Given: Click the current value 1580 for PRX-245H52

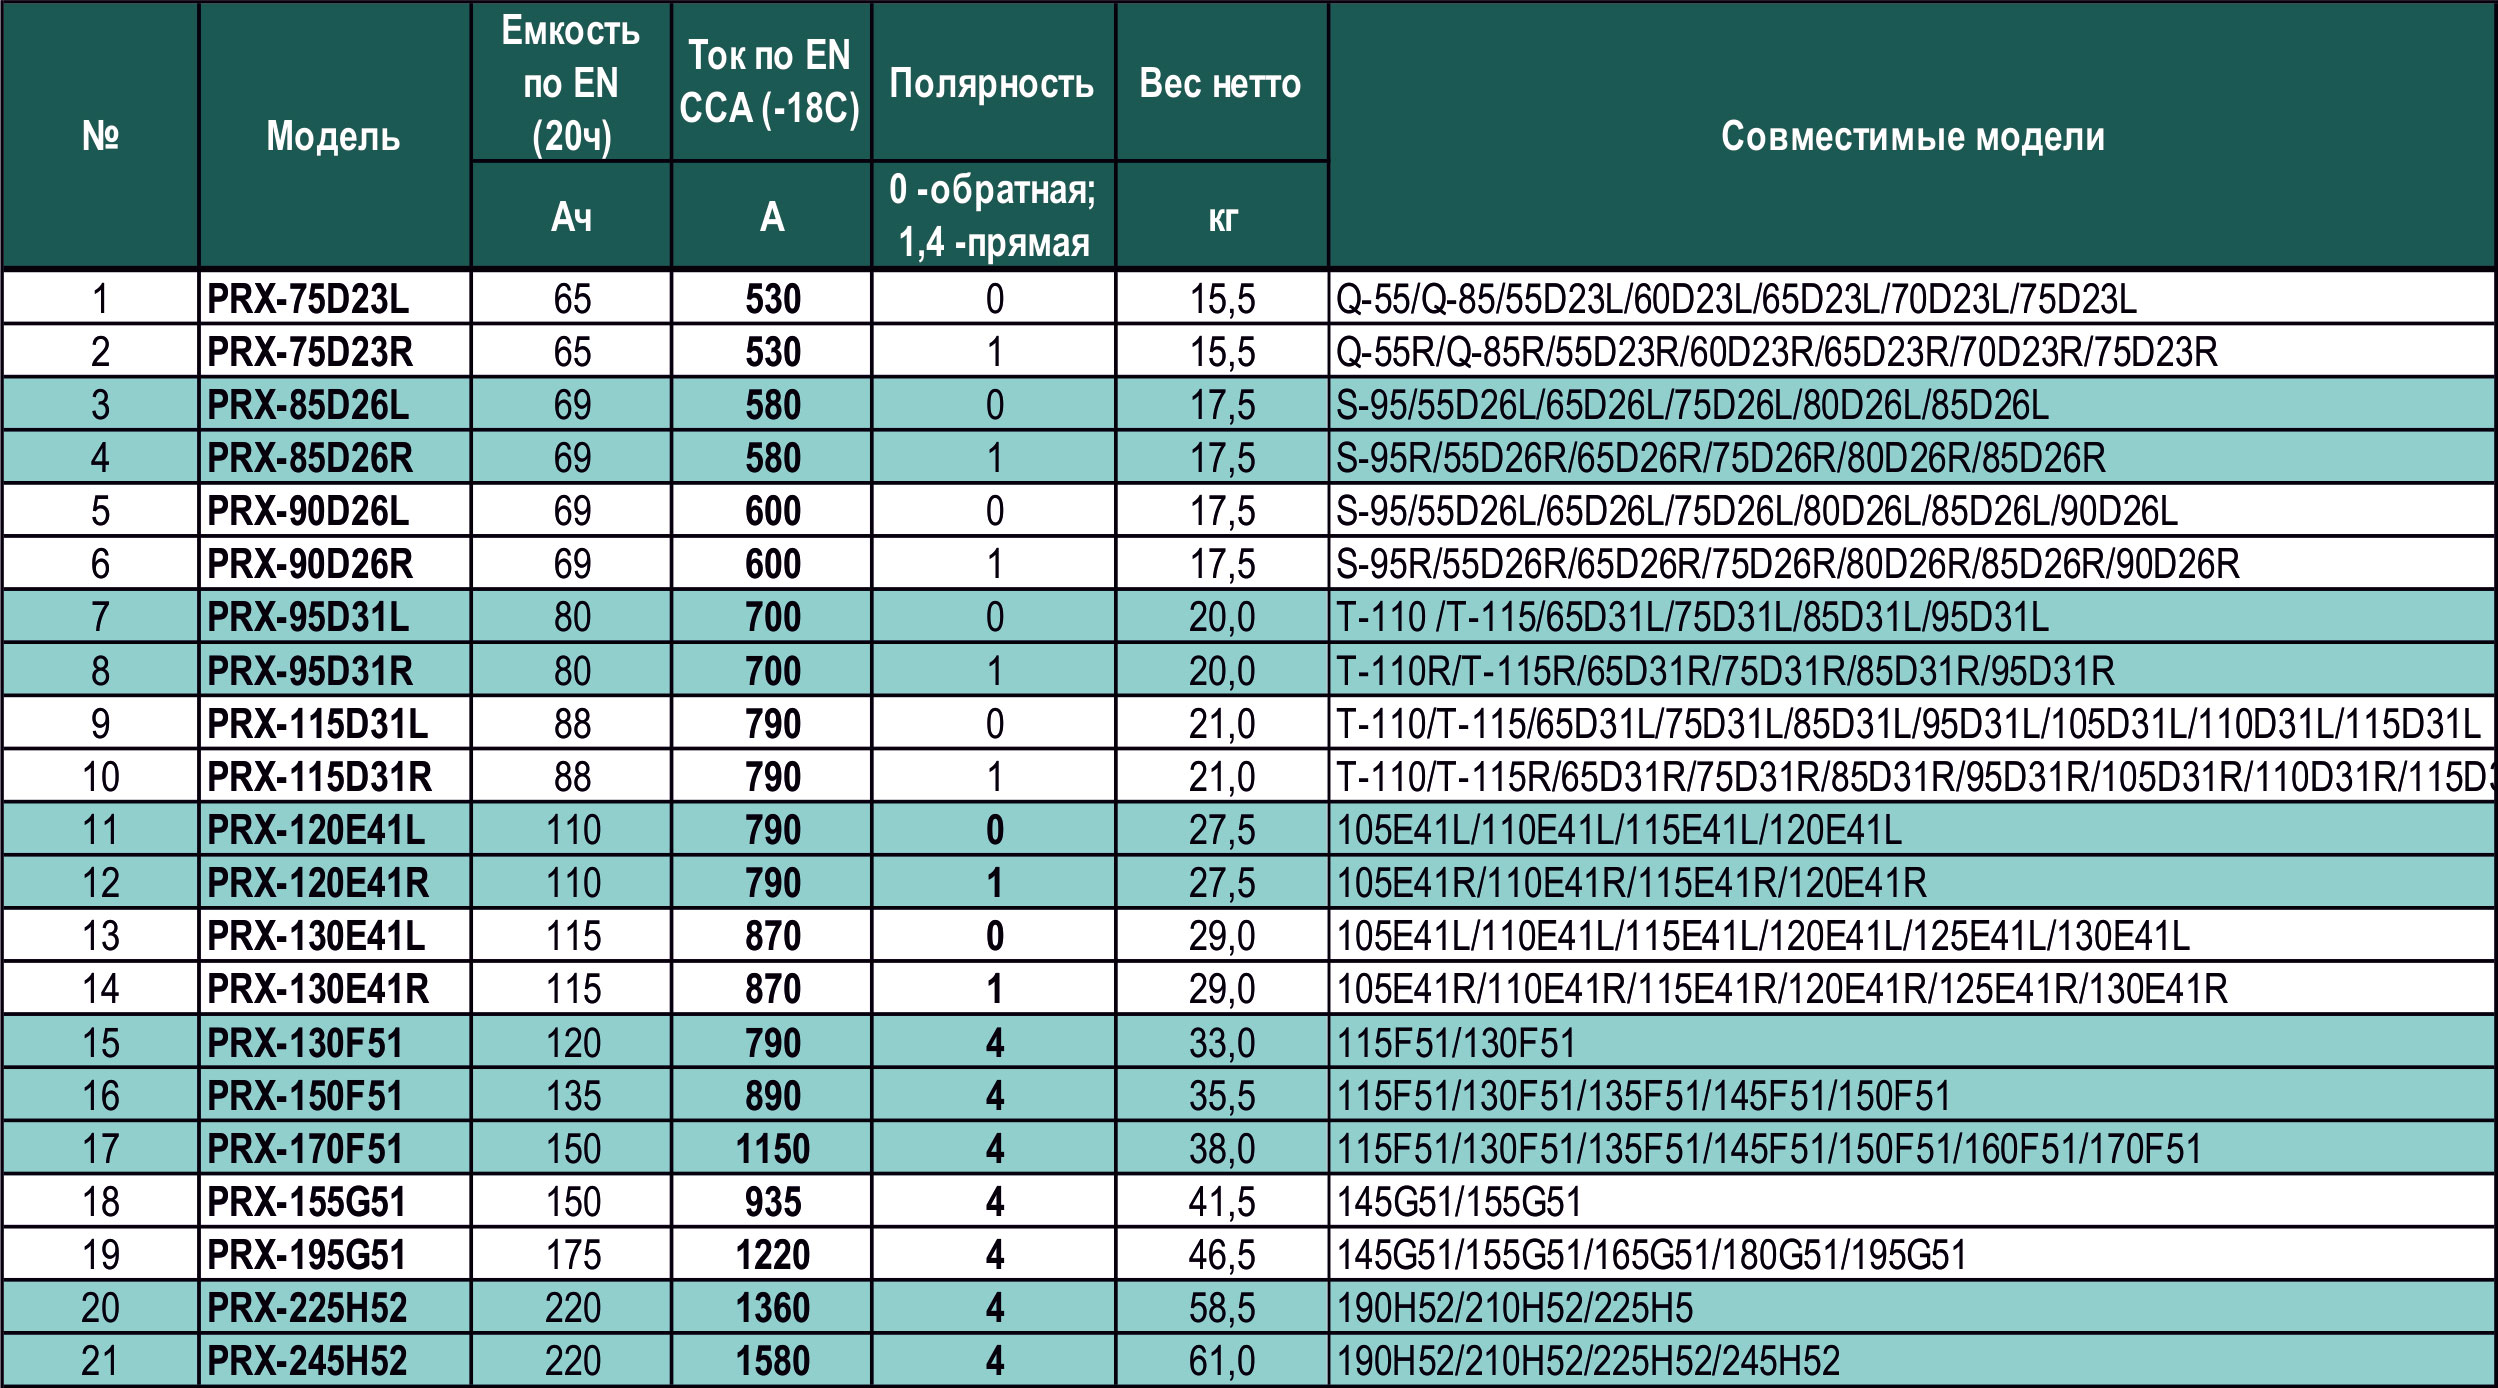Looking at the screenshot, I should [772, 1360].
